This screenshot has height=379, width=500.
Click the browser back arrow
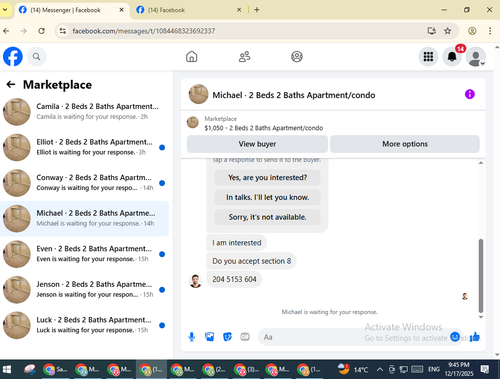6,31
